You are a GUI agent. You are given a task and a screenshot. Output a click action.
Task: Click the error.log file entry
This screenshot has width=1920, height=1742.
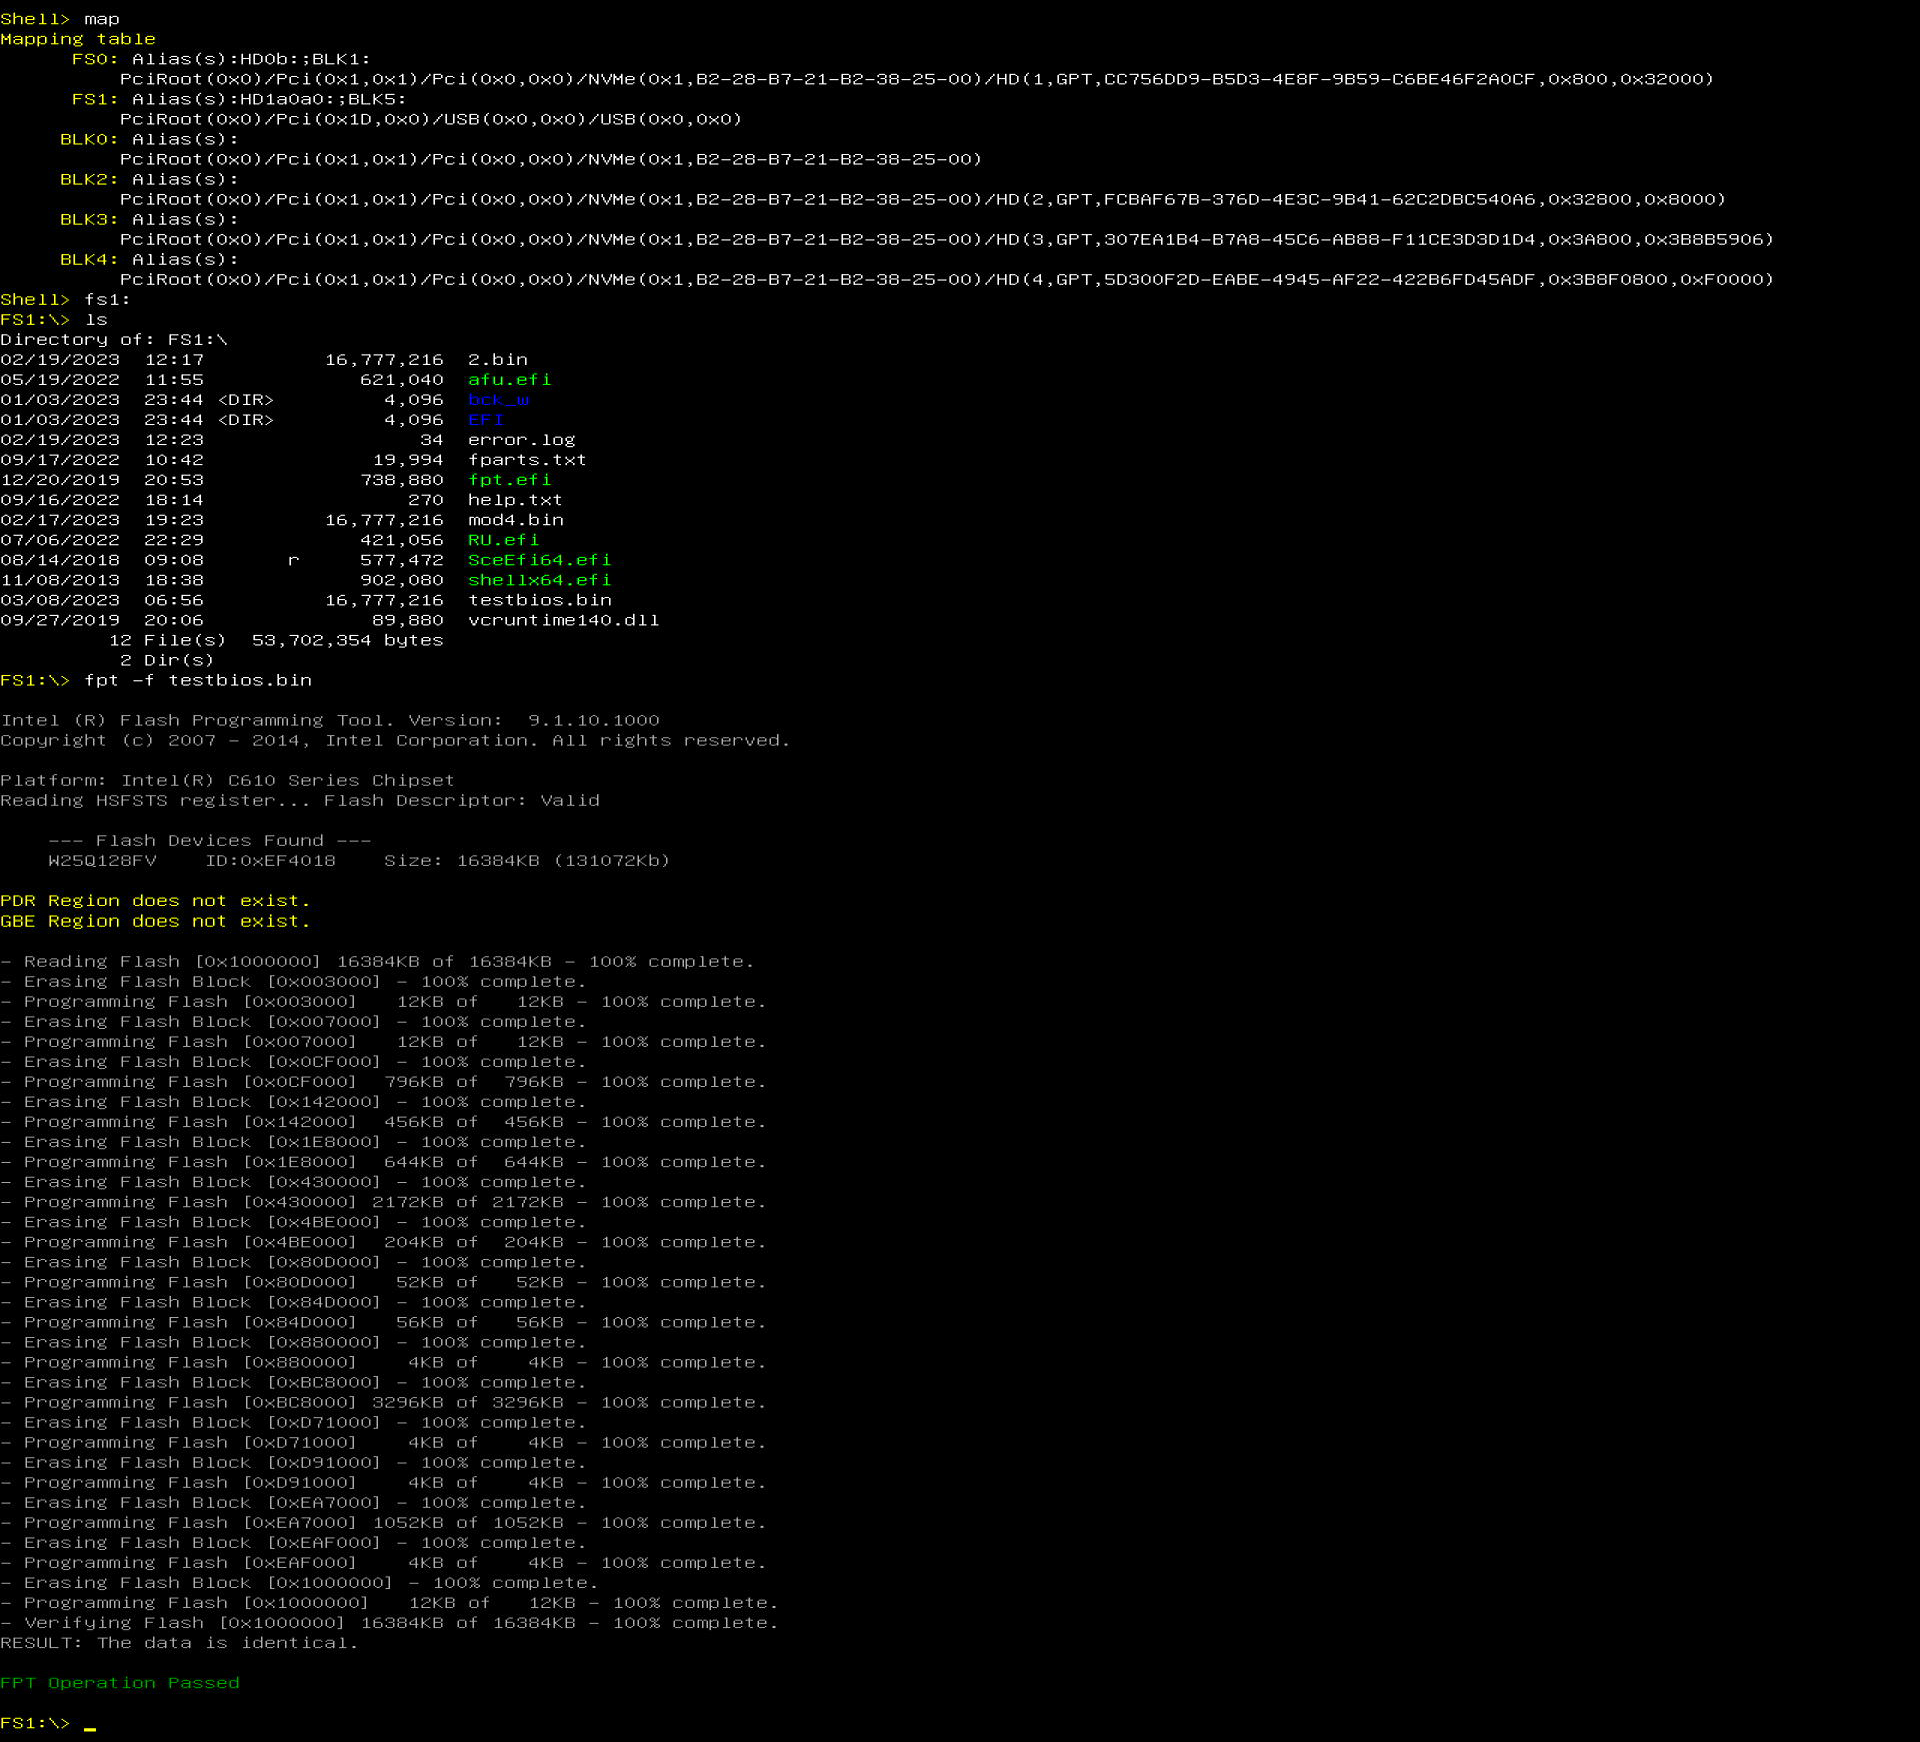coord(521,440)
